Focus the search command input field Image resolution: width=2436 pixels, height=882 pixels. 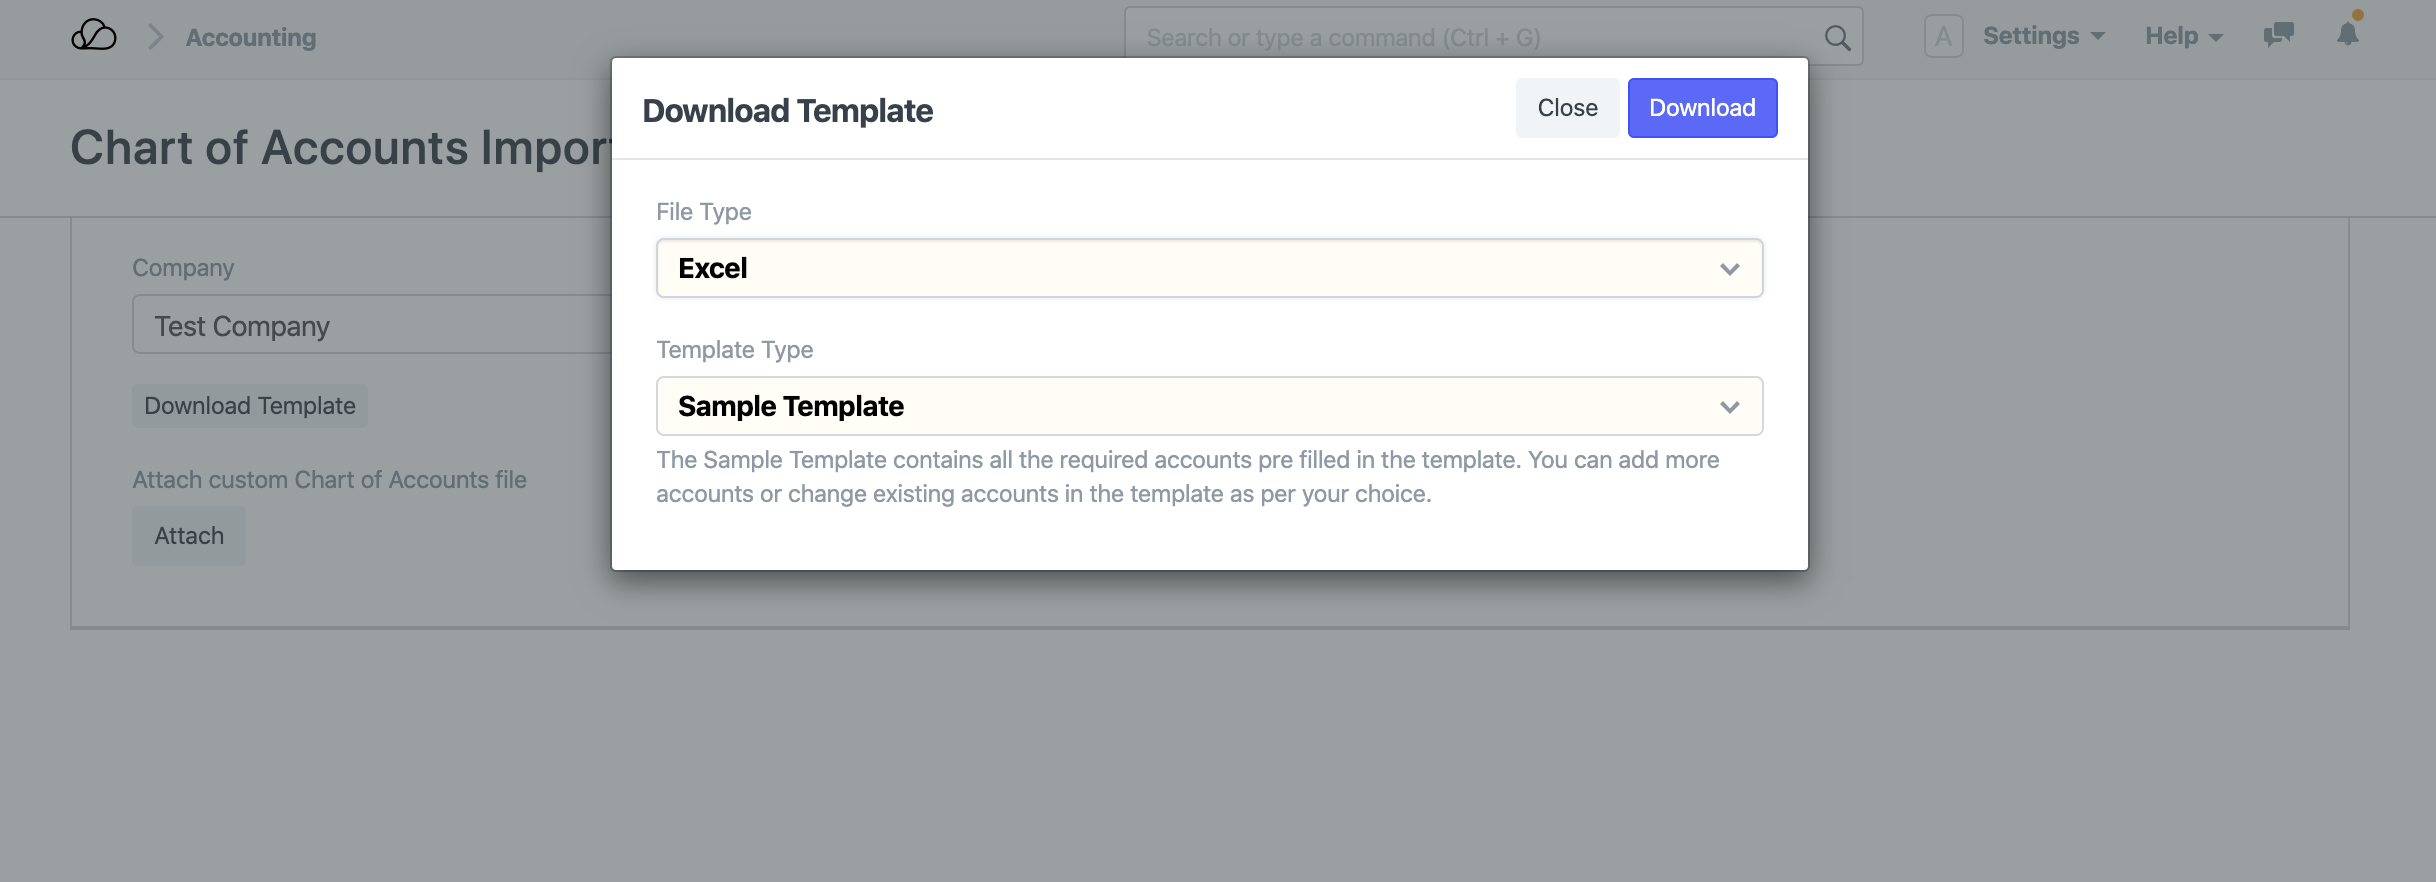click(x=1470, y=38)
